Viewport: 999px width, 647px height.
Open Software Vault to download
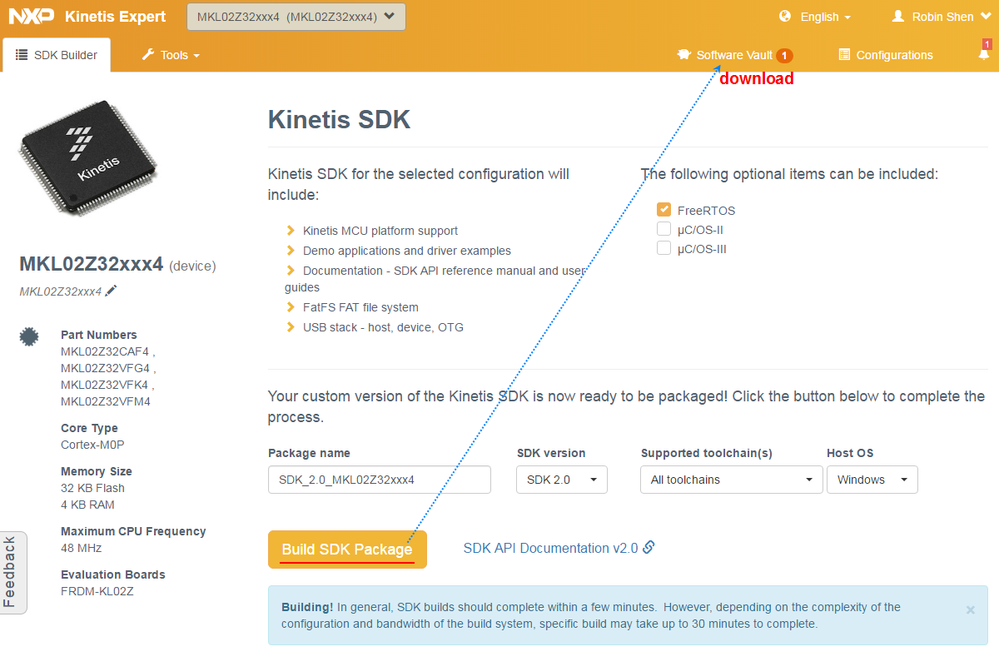(734, 55)
